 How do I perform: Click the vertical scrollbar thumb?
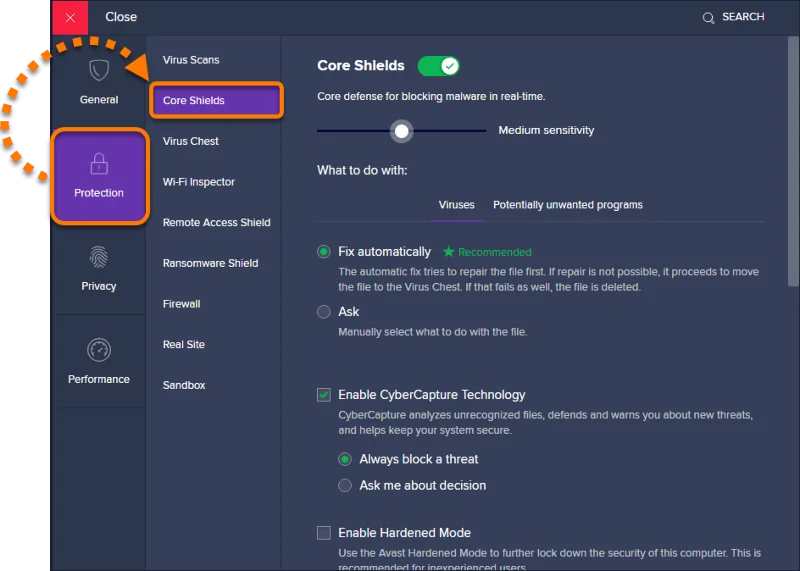(x=793, y=161)
